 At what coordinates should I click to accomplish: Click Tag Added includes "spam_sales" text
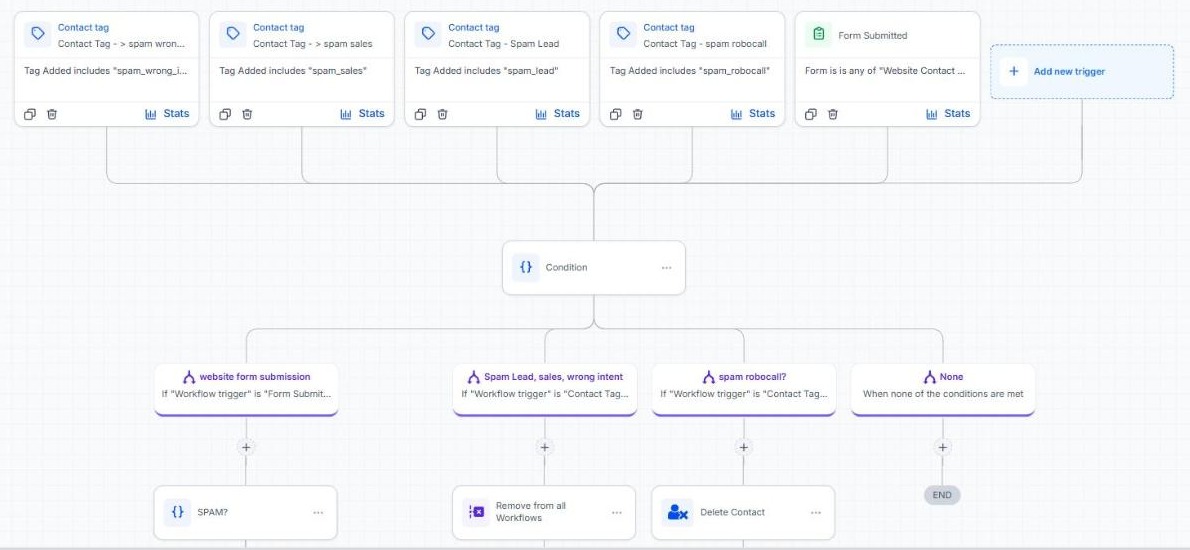point(293,71)
